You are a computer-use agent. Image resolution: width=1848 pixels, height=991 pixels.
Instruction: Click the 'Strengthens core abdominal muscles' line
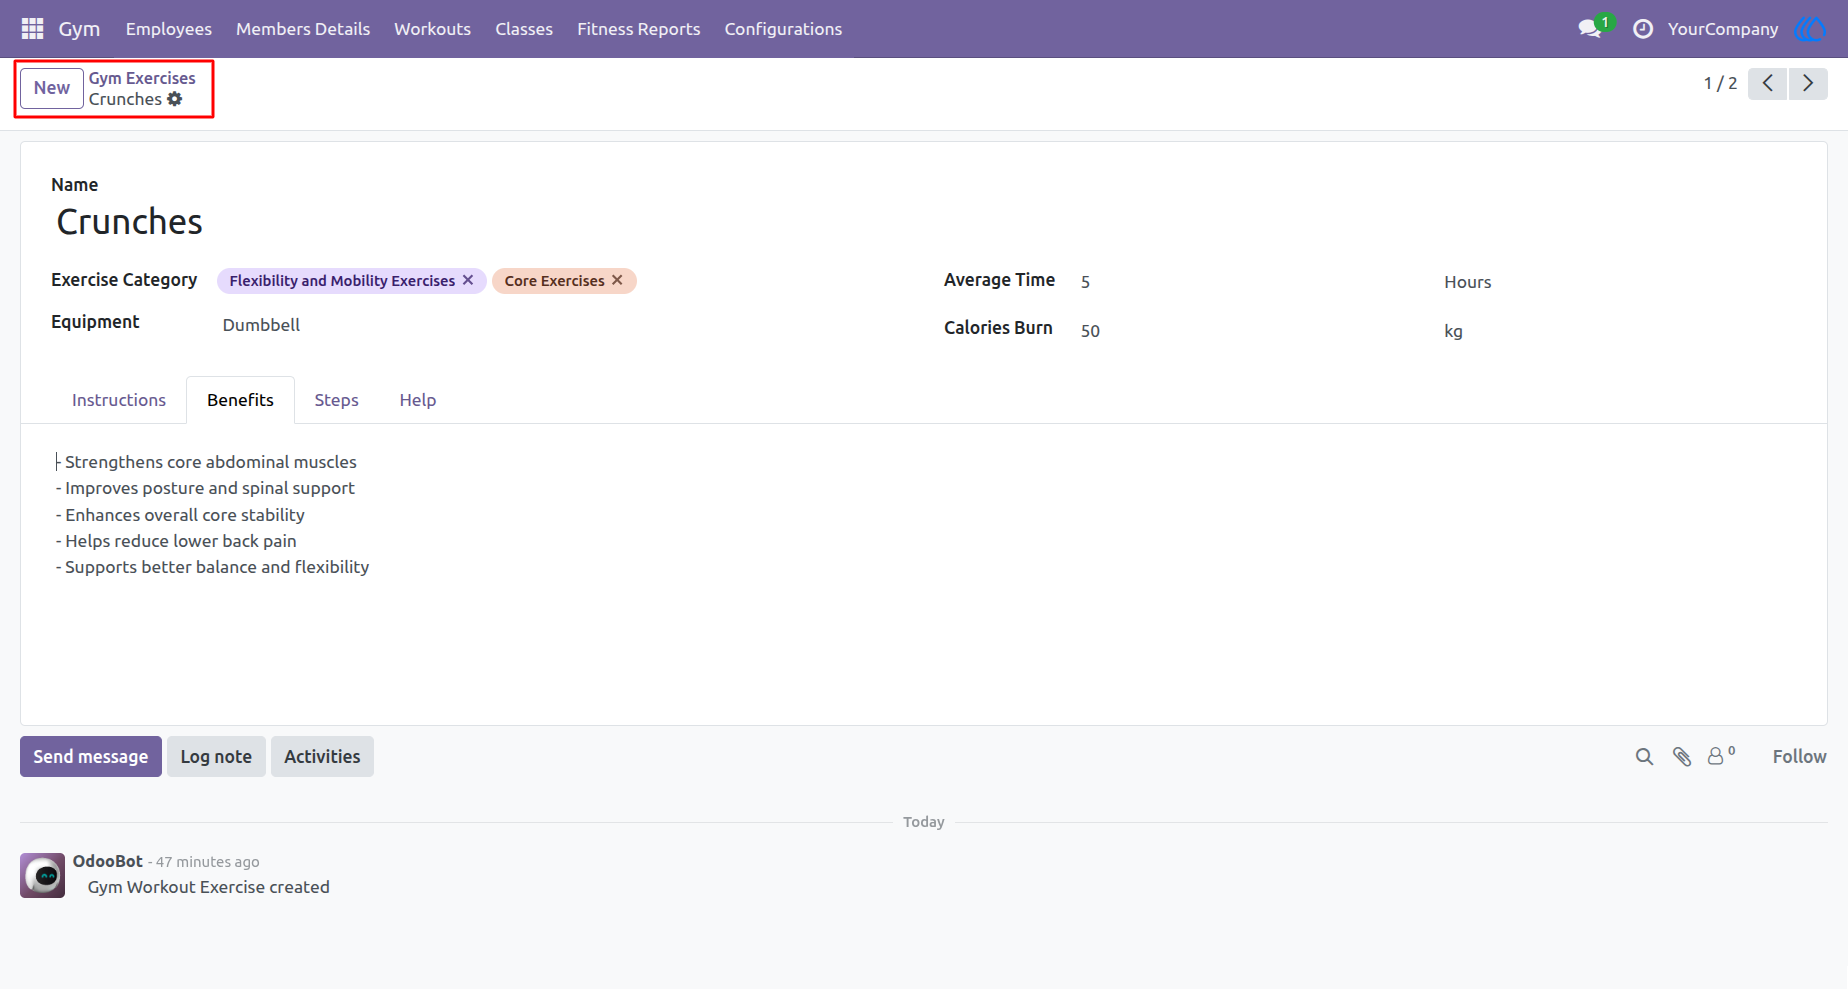207,462
